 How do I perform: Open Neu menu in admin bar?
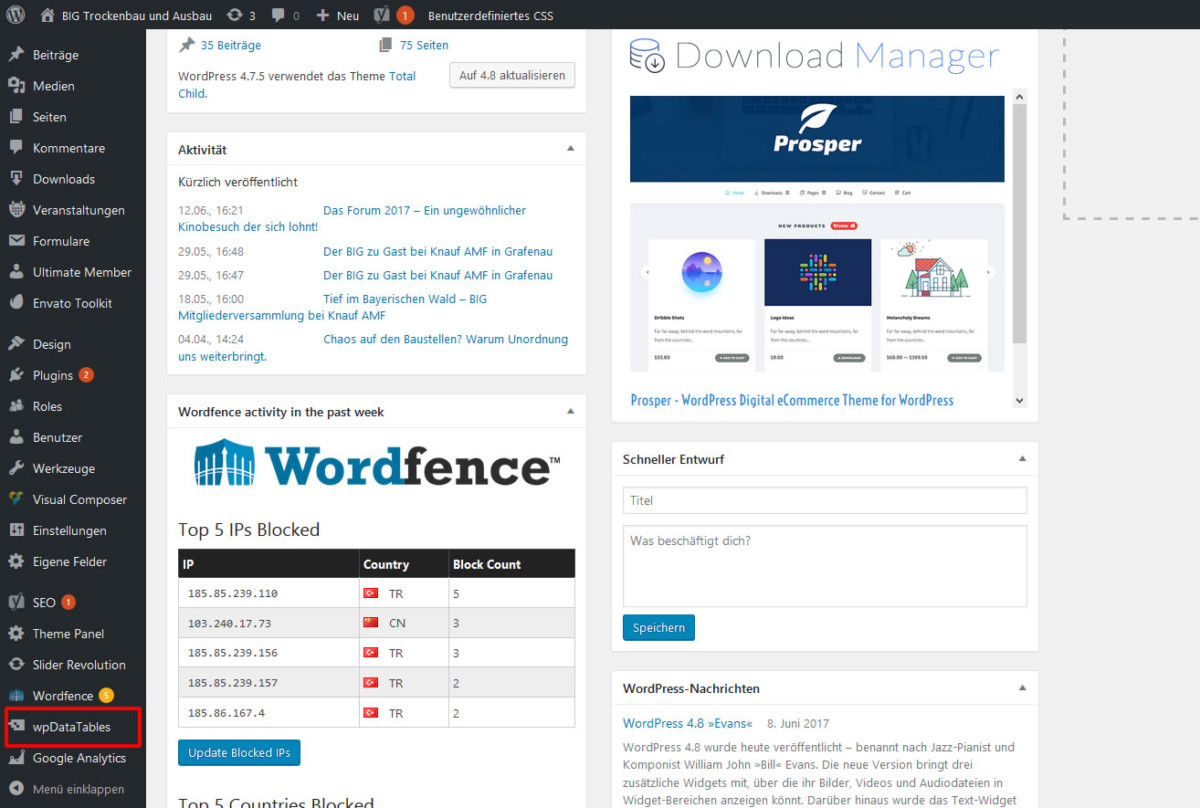(x=337, y=15)
